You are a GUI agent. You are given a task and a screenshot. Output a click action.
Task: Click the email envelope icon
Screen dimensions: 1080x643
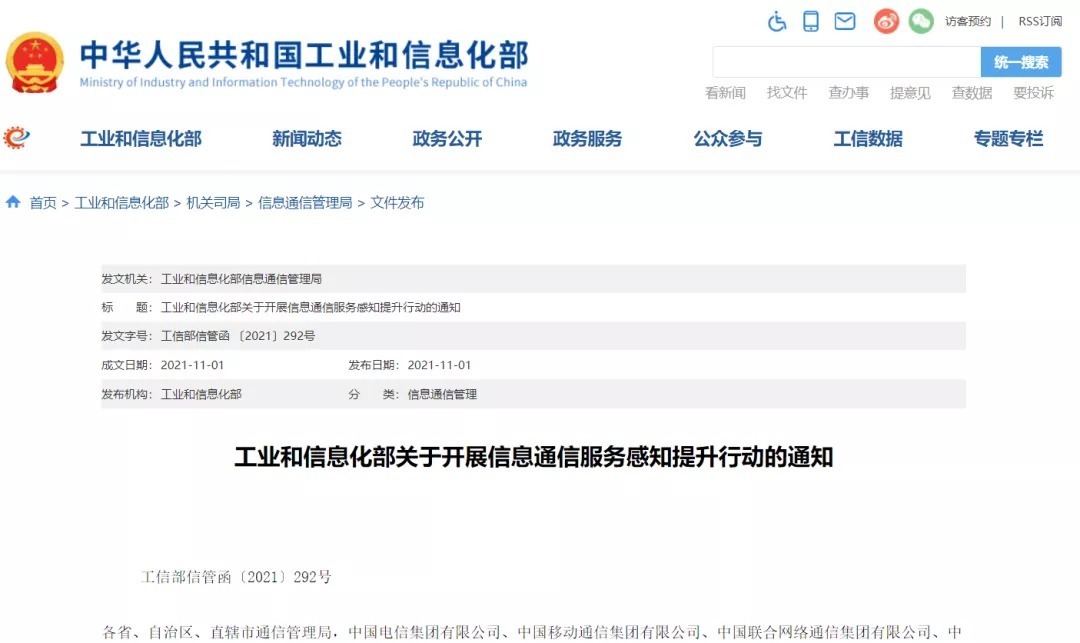tap(845, 21)
